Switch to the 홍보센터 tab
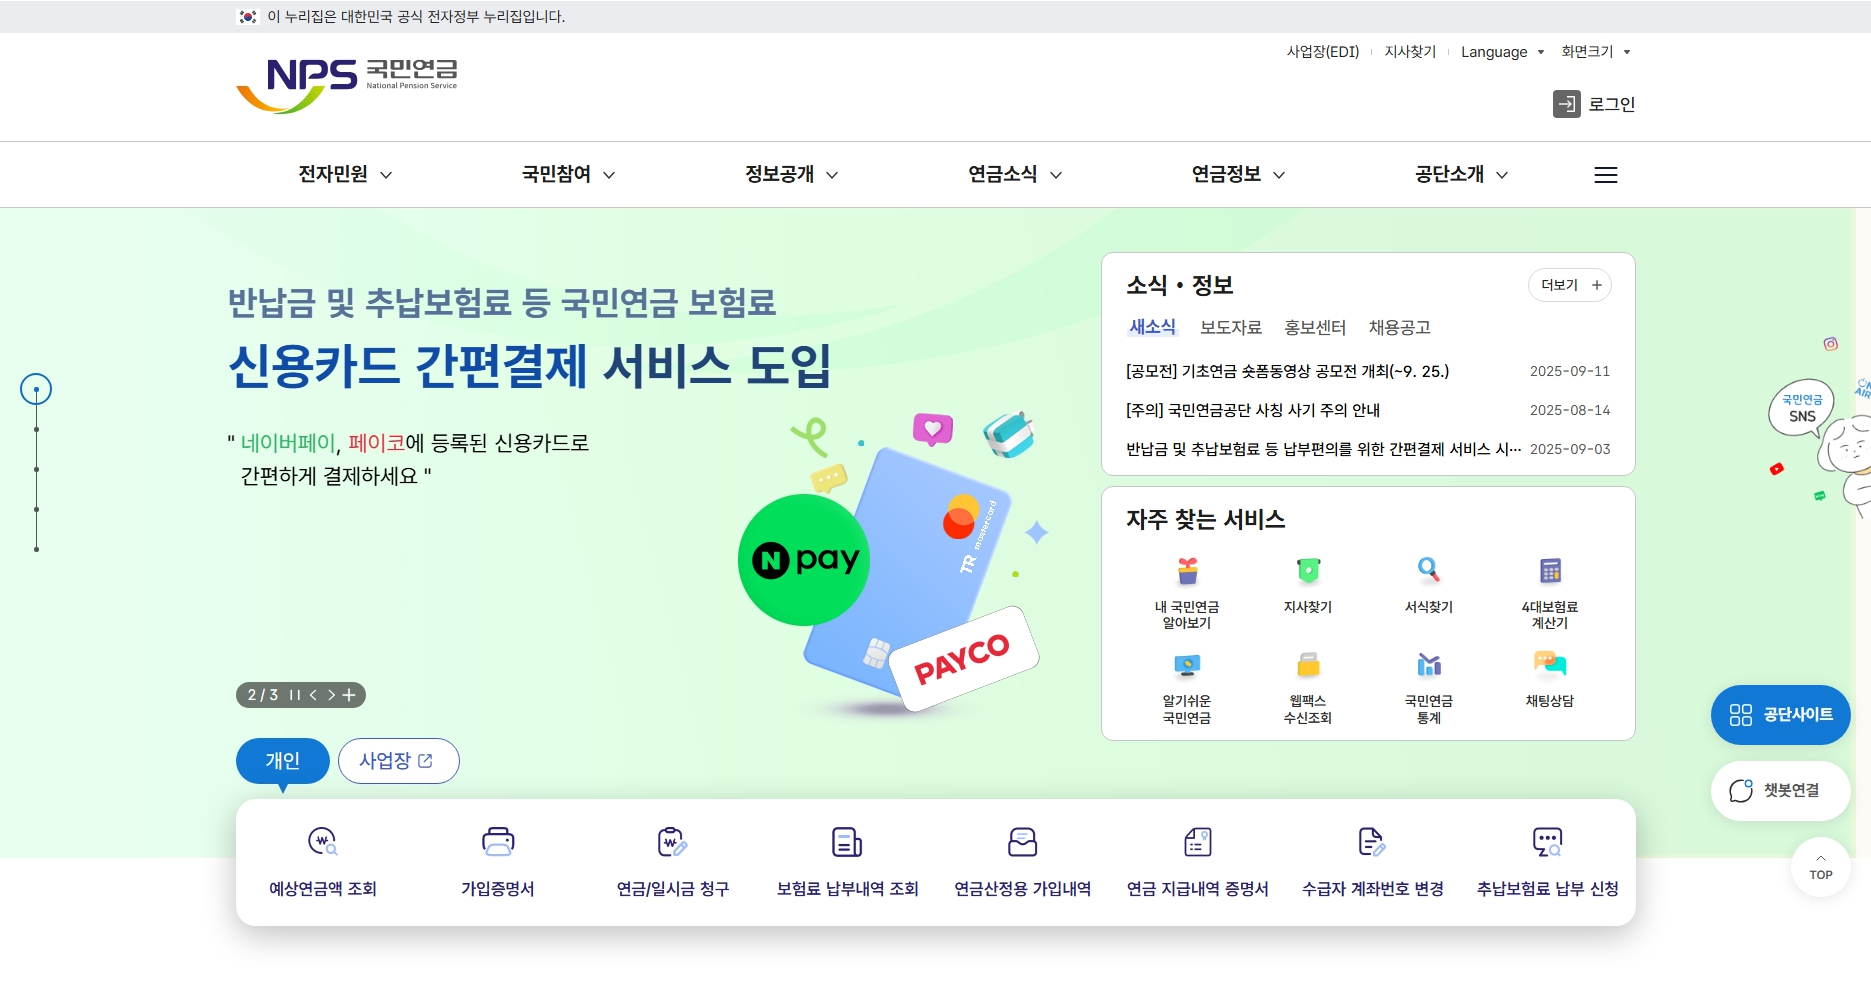The image size is (1871, 1005). [1315, 327]
